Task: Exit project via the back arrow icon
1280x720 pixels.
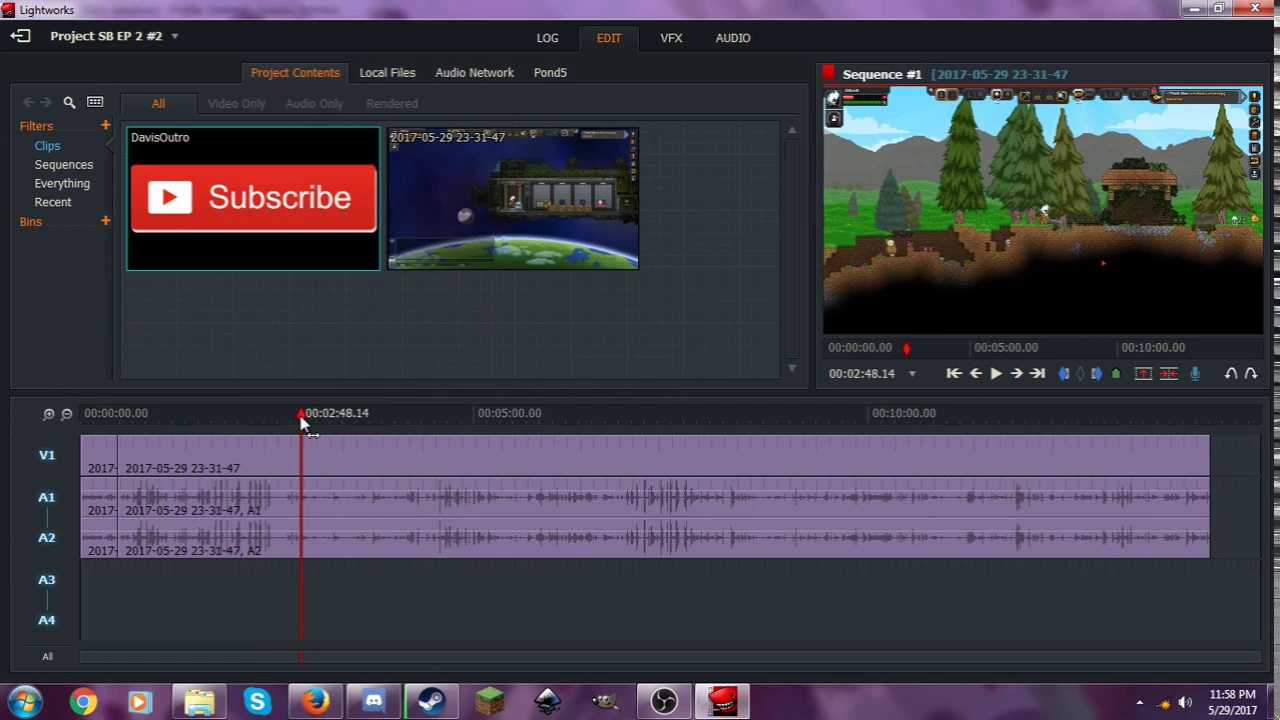Action: 20,36
